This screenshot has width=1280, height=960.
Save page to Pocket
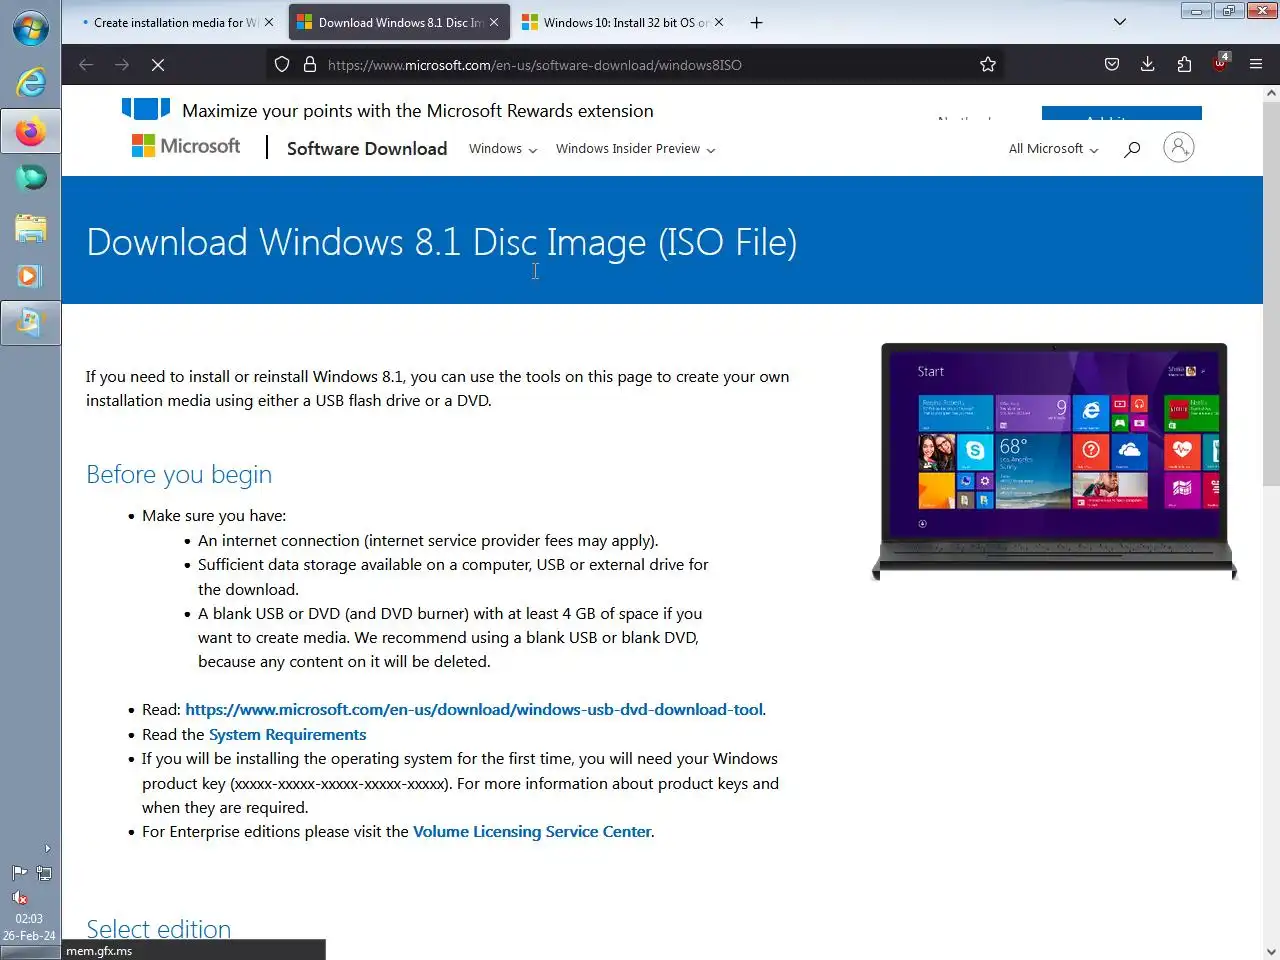1112,65
